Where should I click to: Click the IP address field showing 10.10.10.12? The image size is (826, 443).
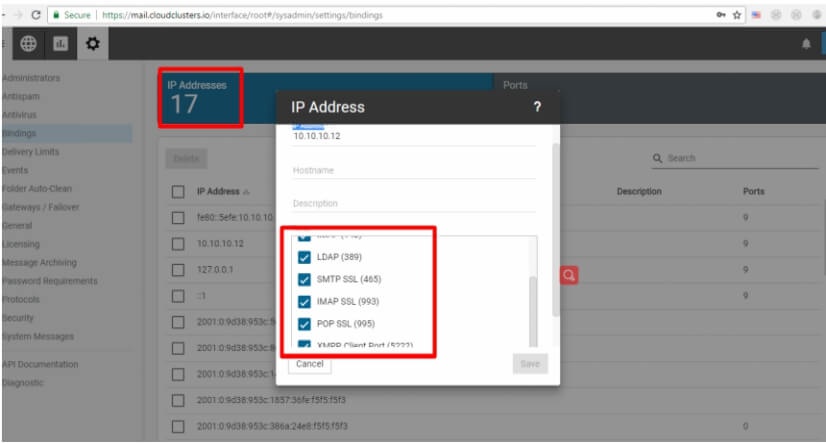[414, 136]
